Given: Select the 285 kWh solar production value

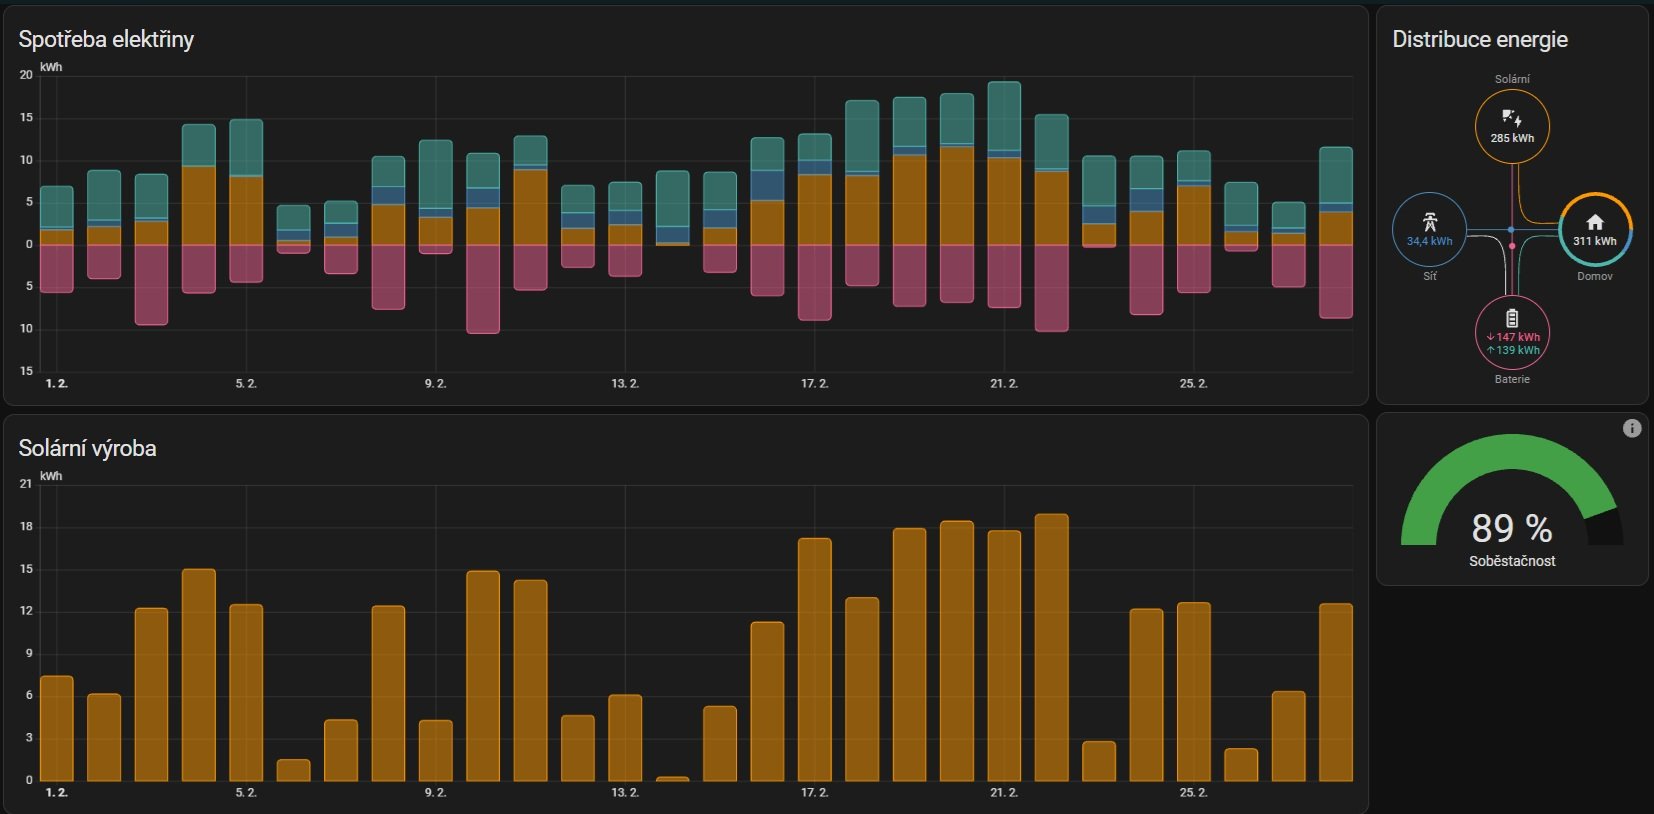Looking at the screenshot, I should tap(1512, 138).
